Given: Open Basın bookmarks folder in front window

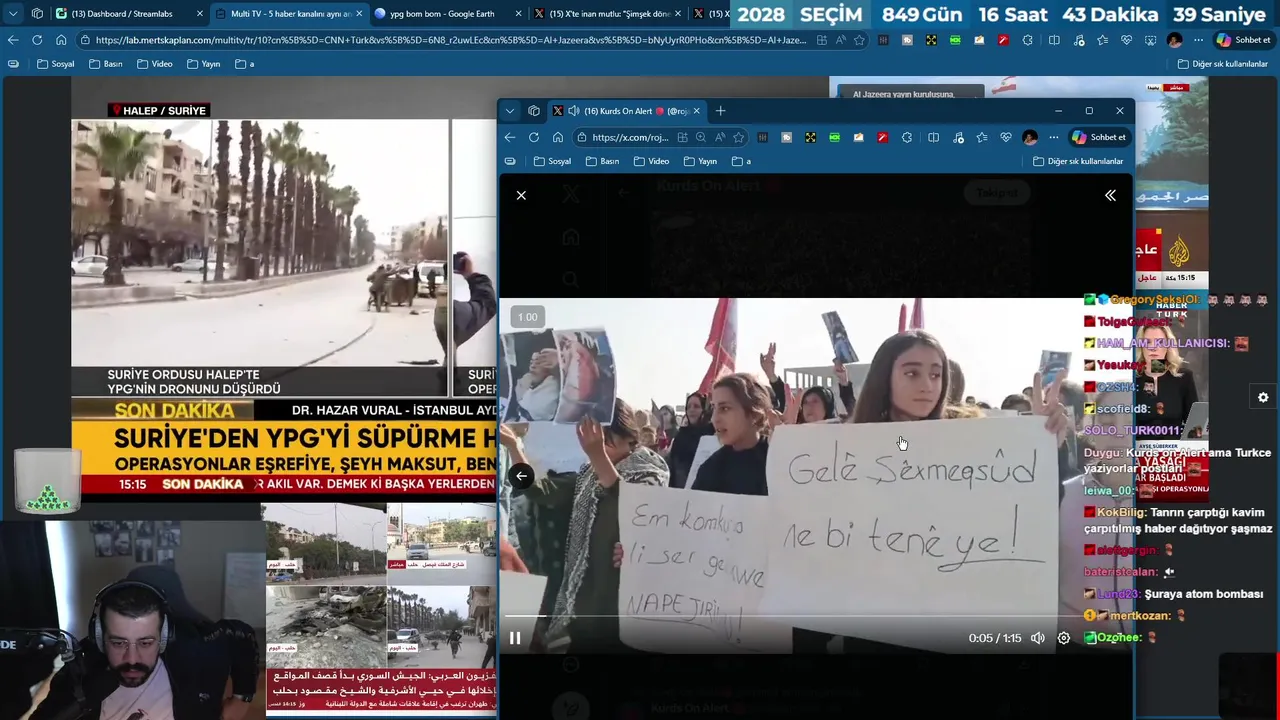Looking at the screenshot, I should (x=602, y=161).
